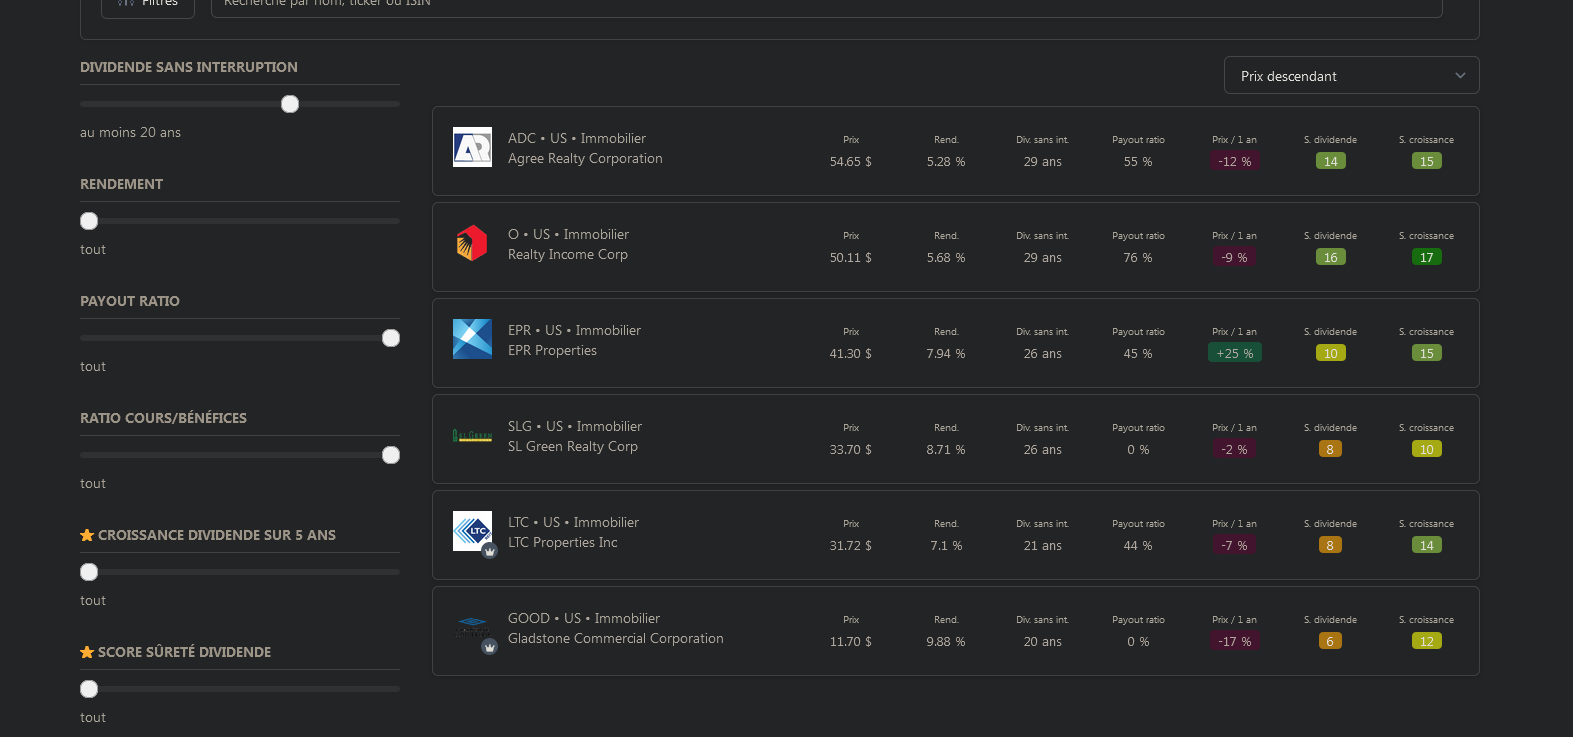Click the -9 % one-year price badge

[1235, 257]
